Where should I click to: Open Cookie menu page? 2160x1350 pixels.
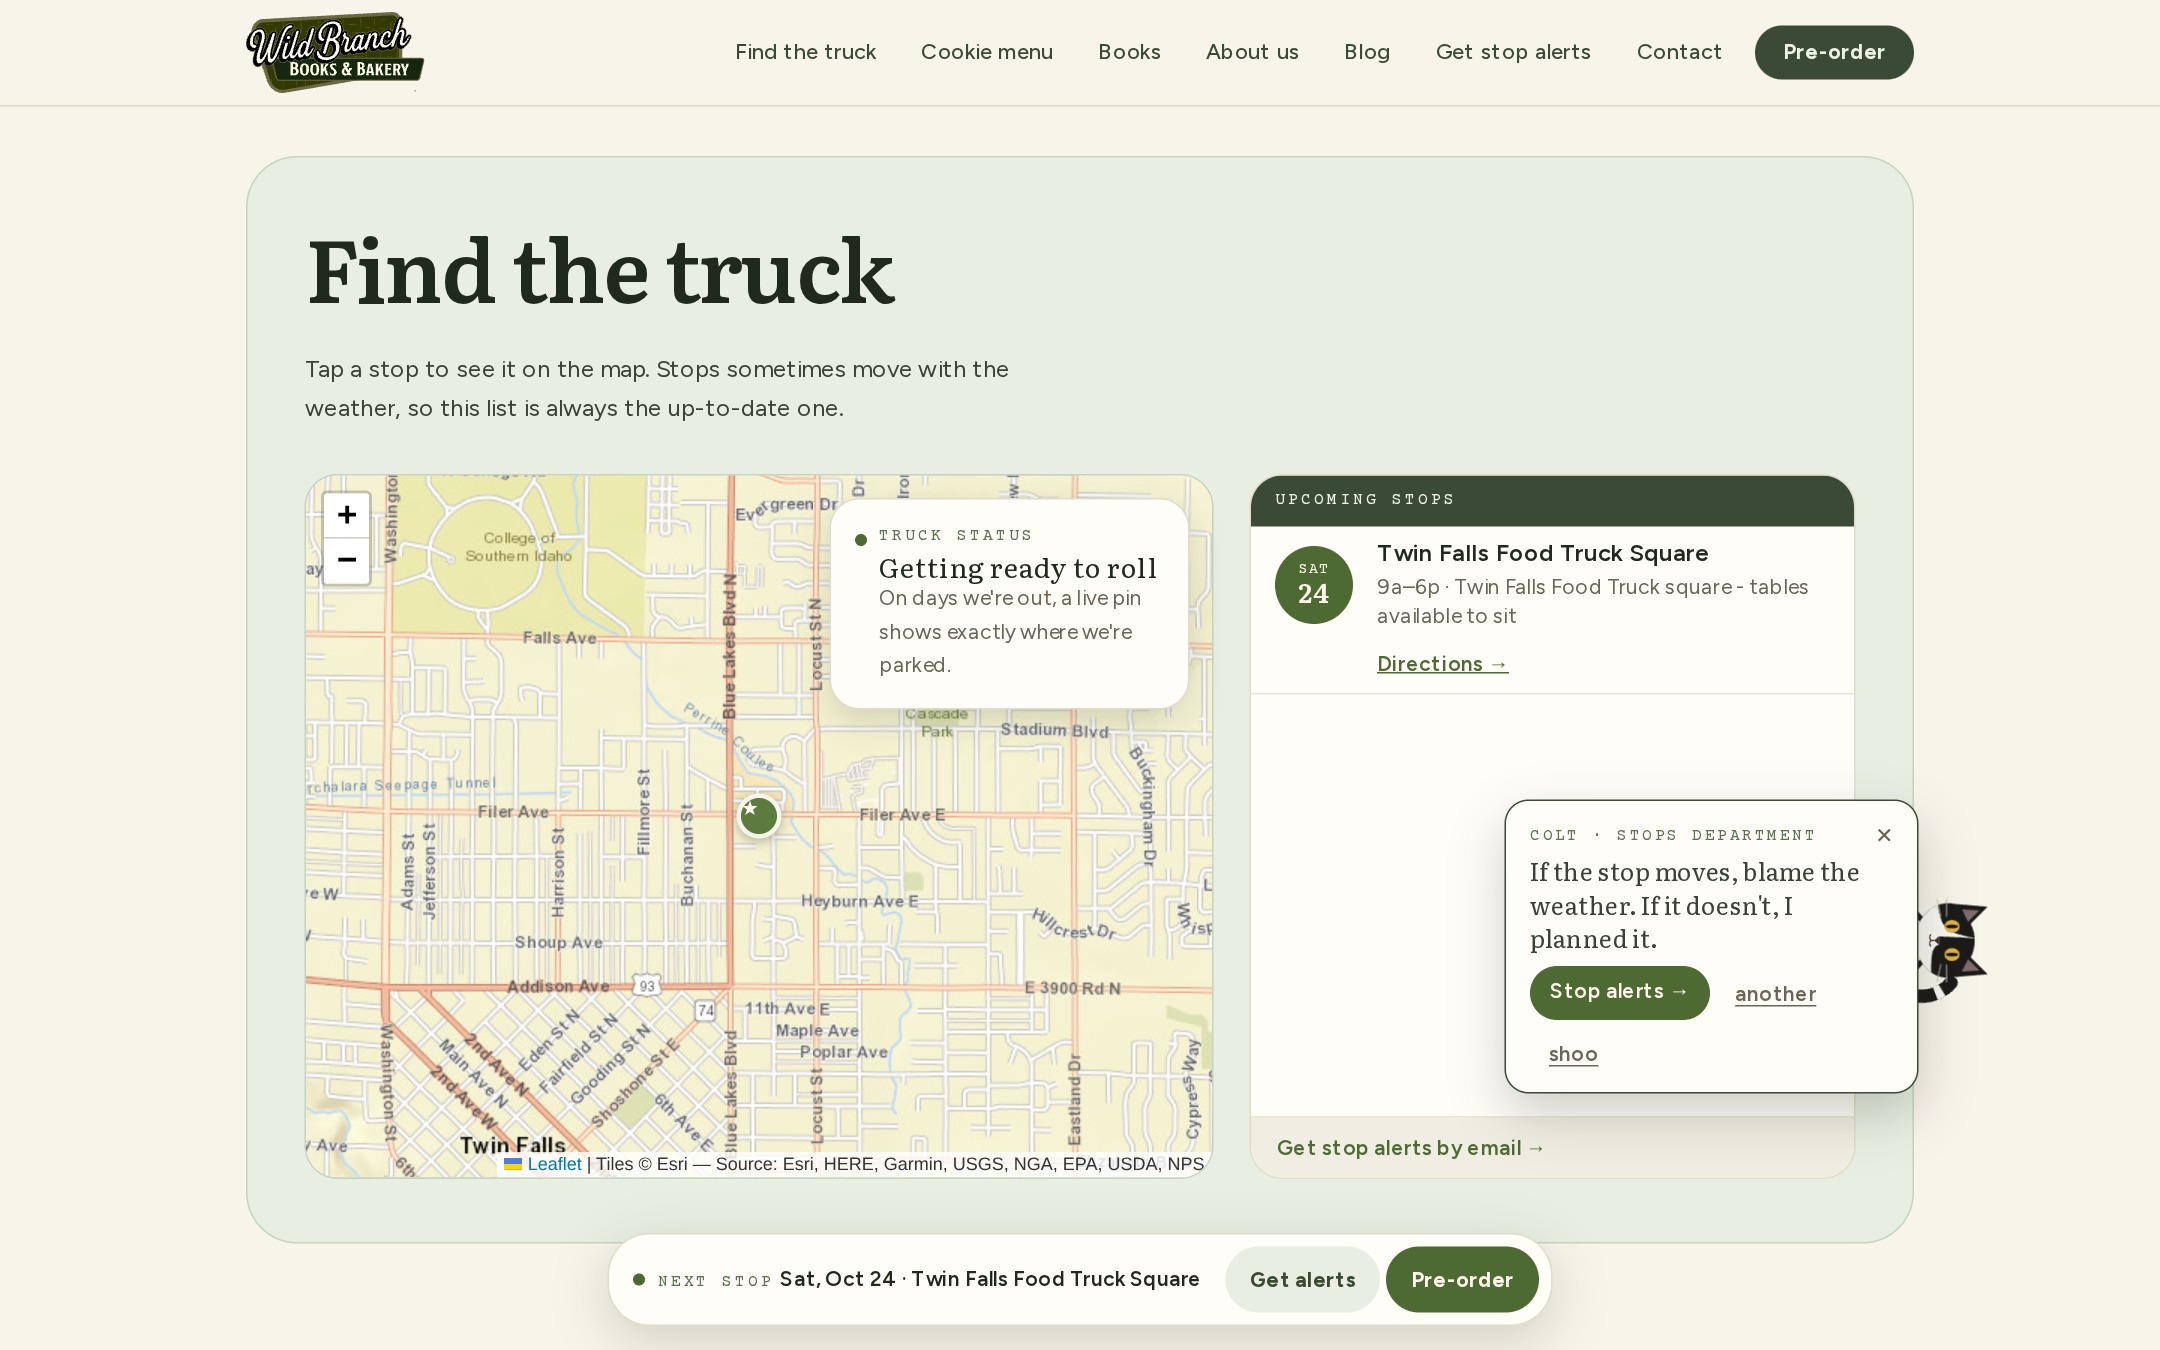987,52
